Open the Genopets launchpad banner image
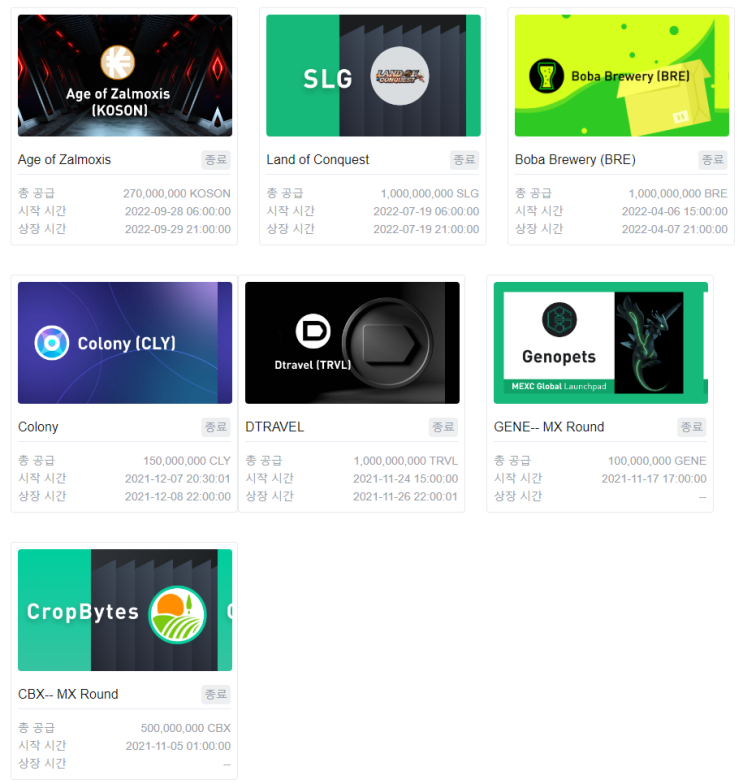 601,343
